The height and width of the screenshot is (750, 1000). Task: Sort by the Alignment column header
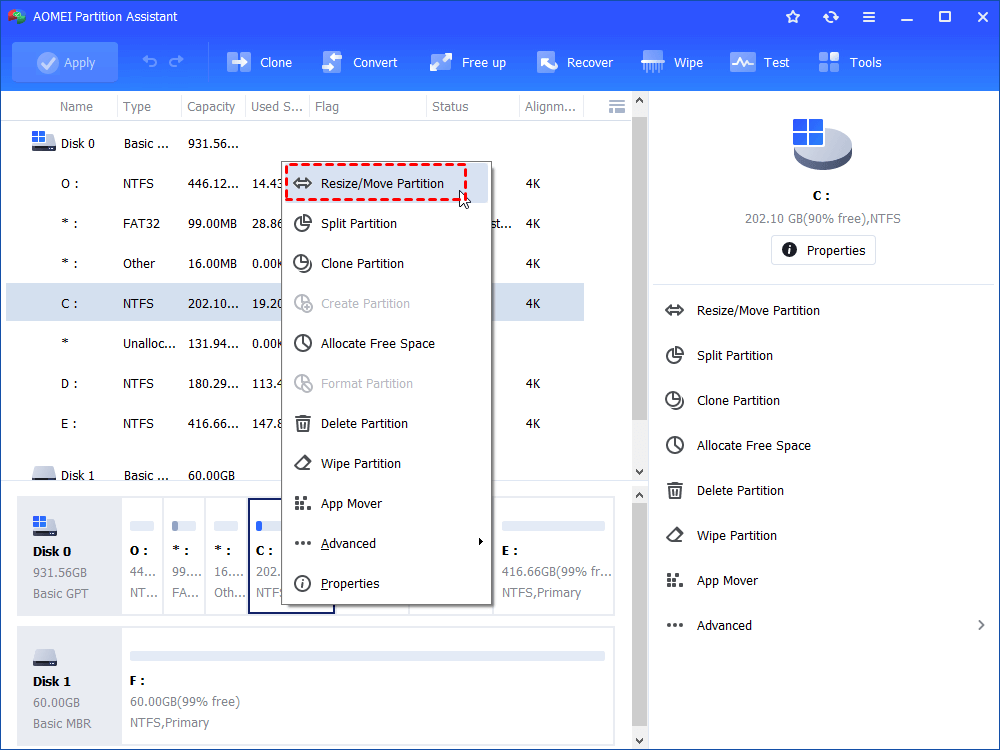point(550,107)
